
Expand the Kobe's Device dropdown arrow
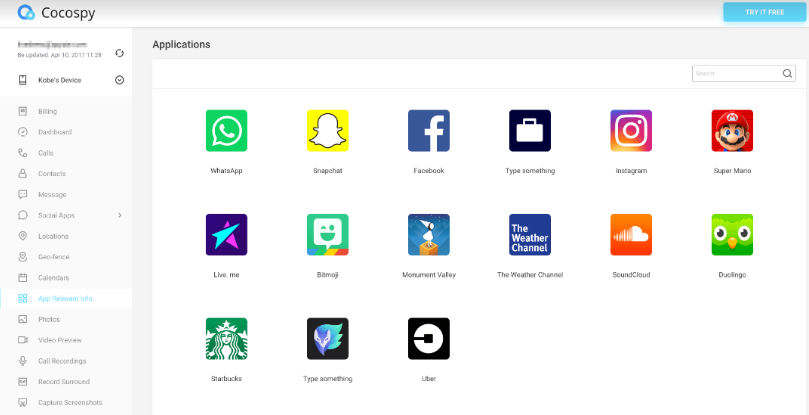click(x=120, y=80)
